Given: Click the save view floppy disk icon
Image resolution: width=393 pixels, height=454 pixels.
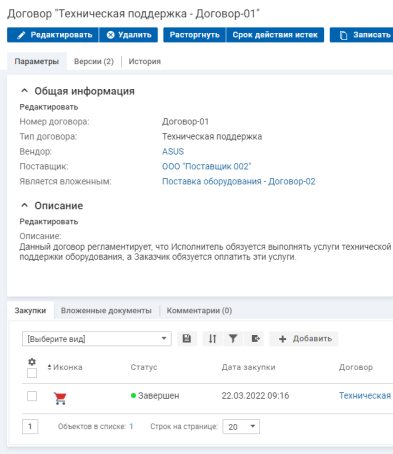Looking at the screenshot, I should pyautogui.click(x=187, y=339).
